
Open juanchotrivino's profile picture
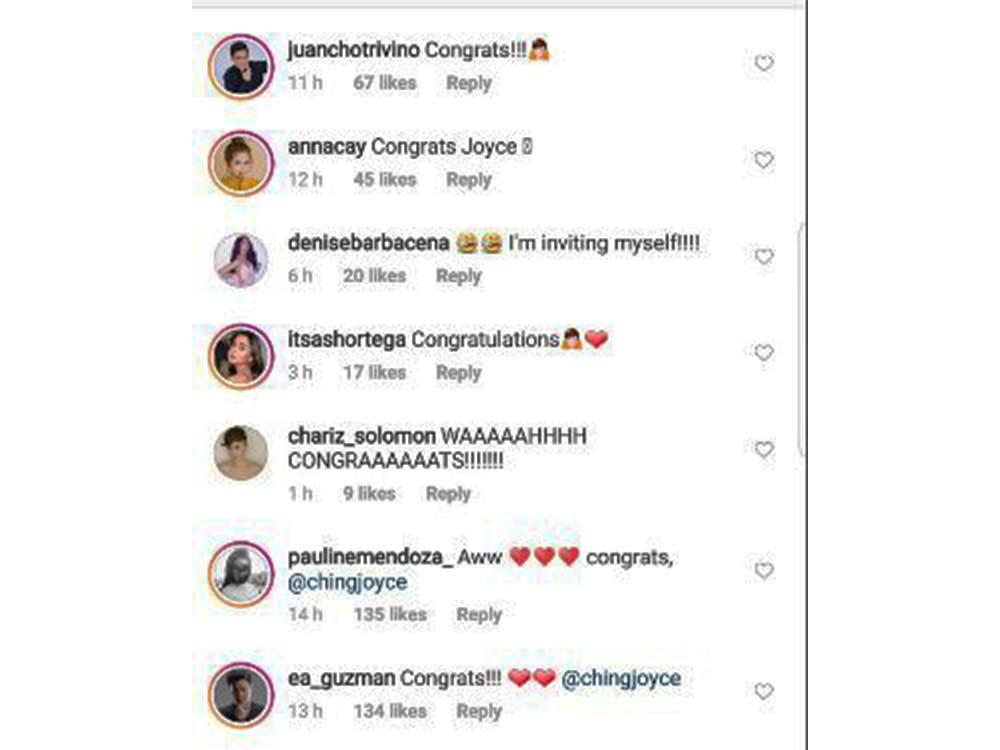click(241, 67)
